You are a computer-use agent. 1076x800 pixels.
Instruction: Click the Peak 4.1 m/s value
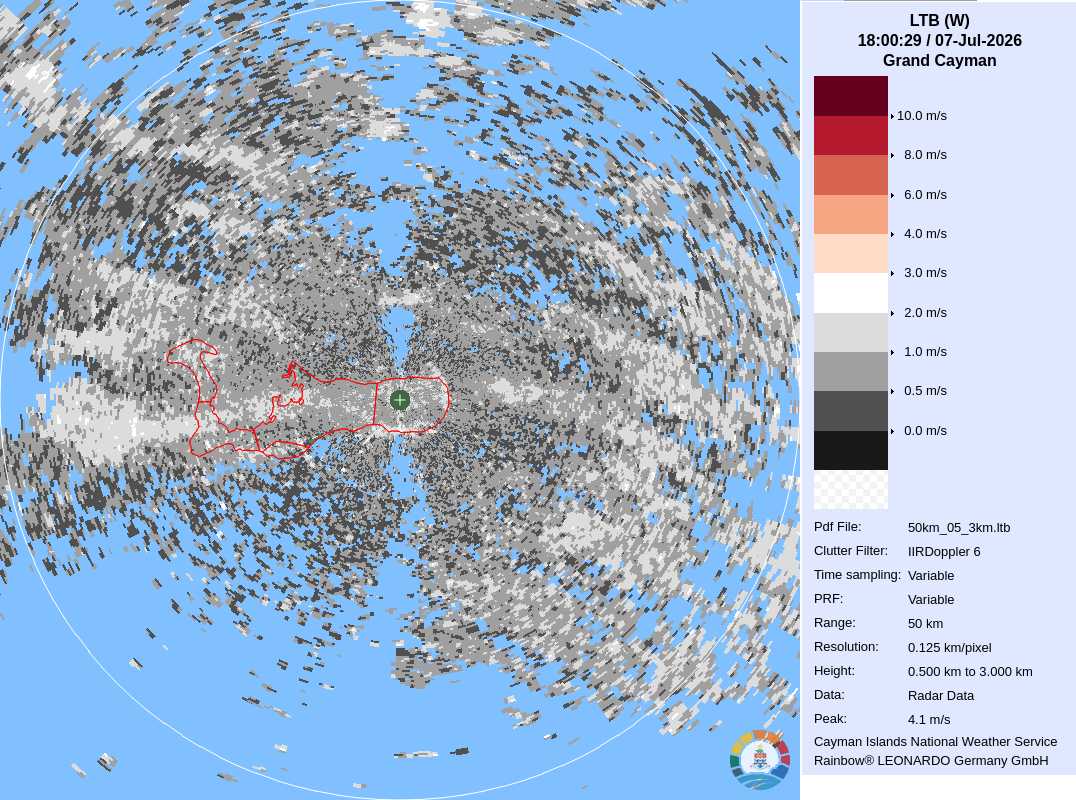[928, 720]
